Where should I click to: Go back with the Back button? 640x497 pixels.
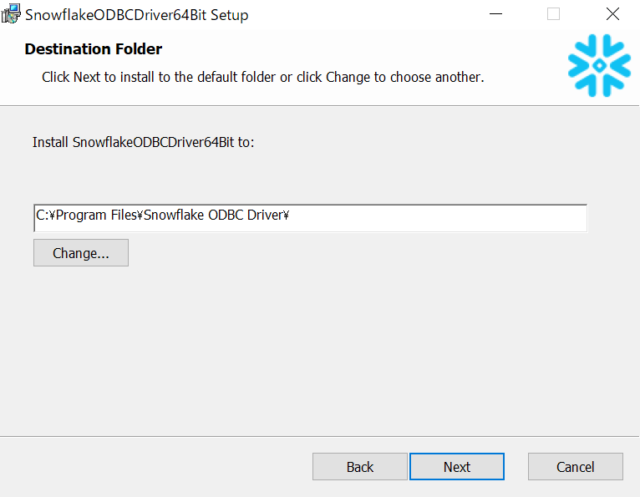coord(360,466)
